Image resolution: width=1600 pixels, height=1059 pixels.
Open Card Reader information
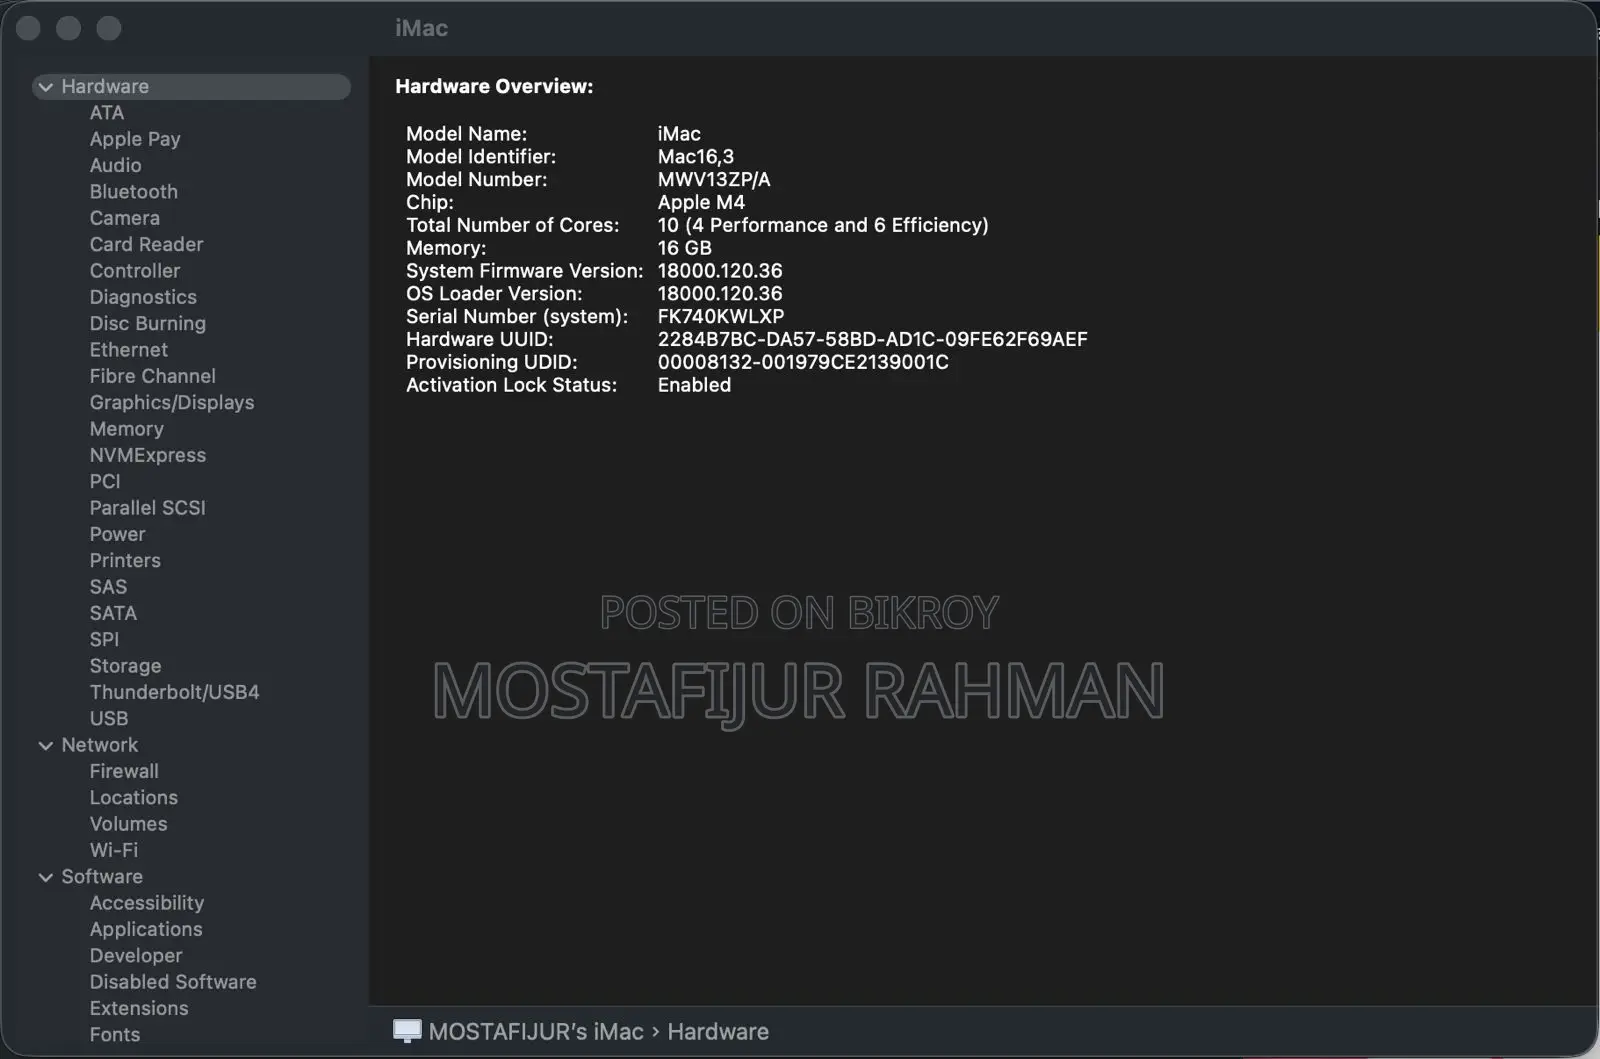(x=146, y=244)
